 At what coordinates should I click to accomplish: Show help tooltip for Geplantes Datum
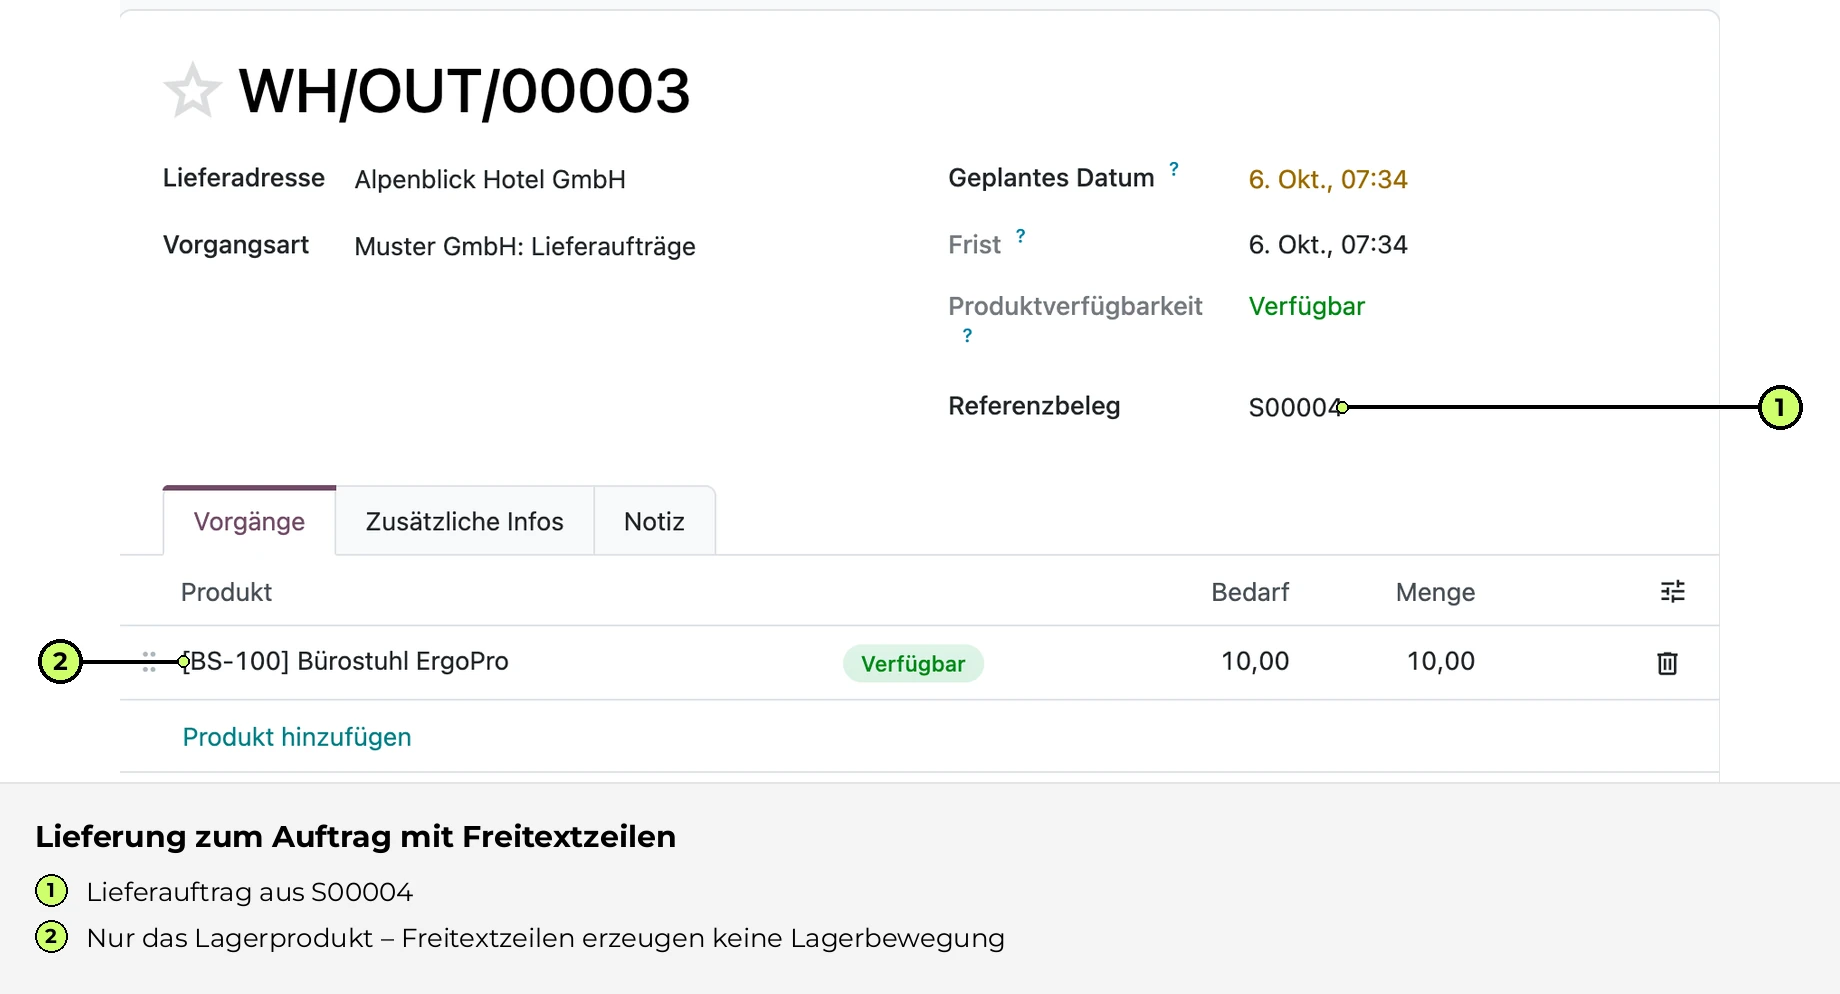pos(1174,169)
